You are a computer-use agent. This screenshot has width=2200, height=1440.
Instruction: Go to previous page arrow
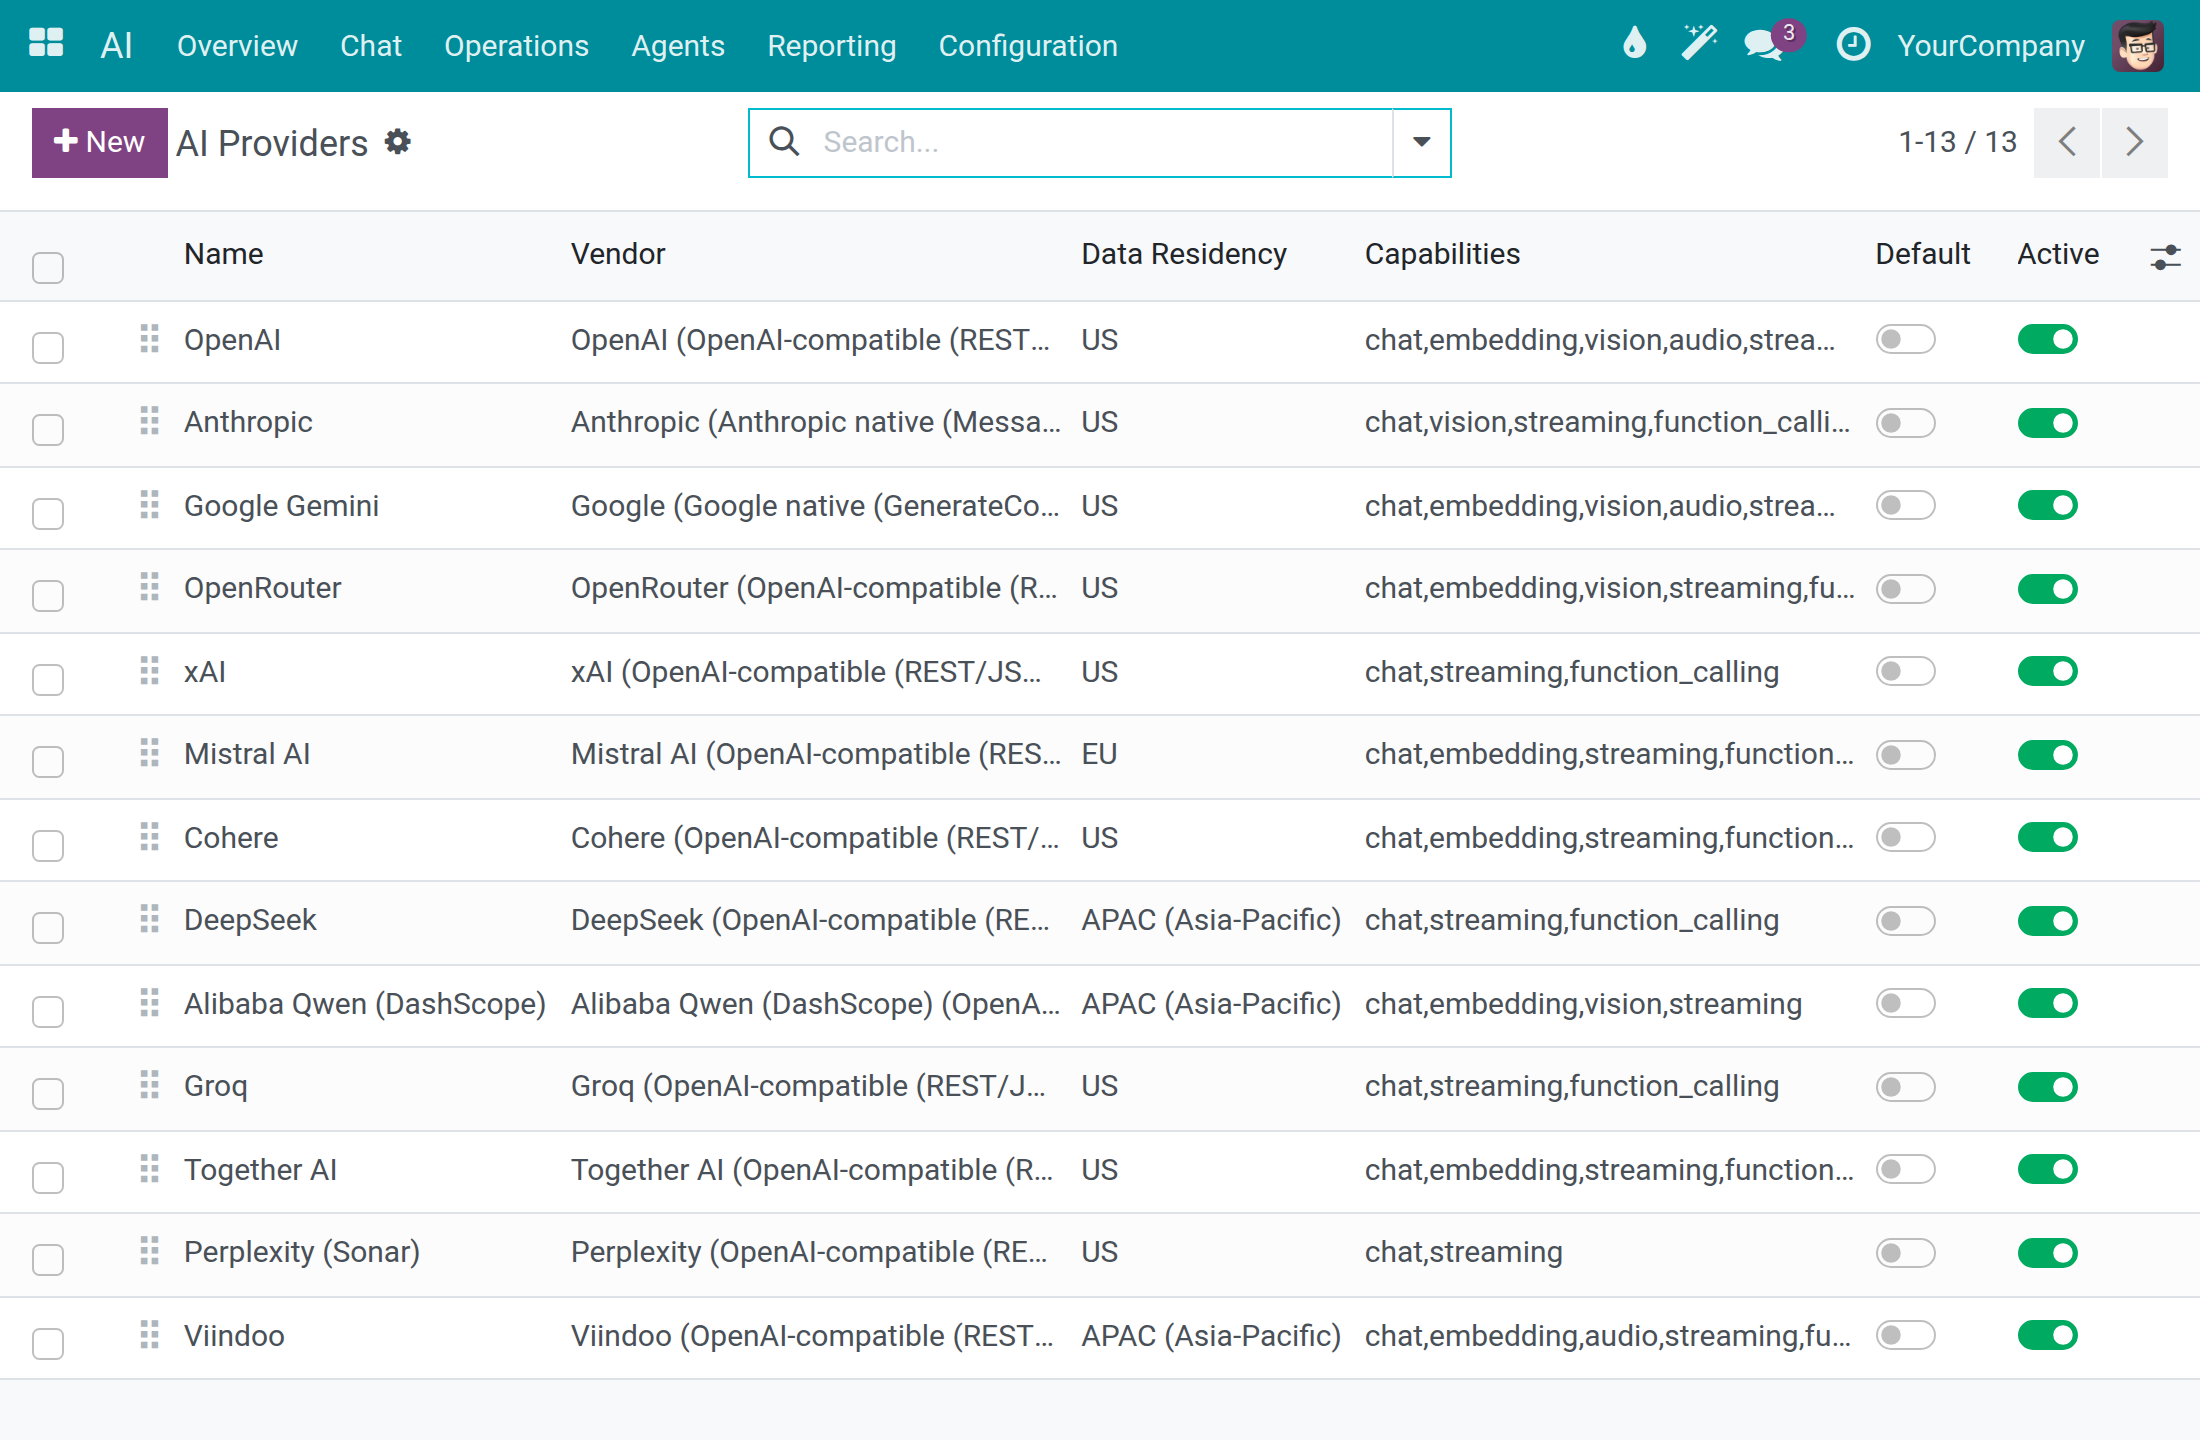point(2067,143)
